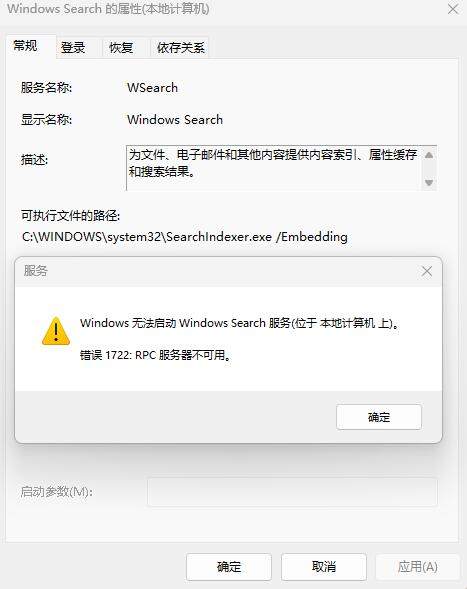The image size is (467, 589).
Task: Click the 错误 1722 RPC error message
Action: [x=156, y=355]
